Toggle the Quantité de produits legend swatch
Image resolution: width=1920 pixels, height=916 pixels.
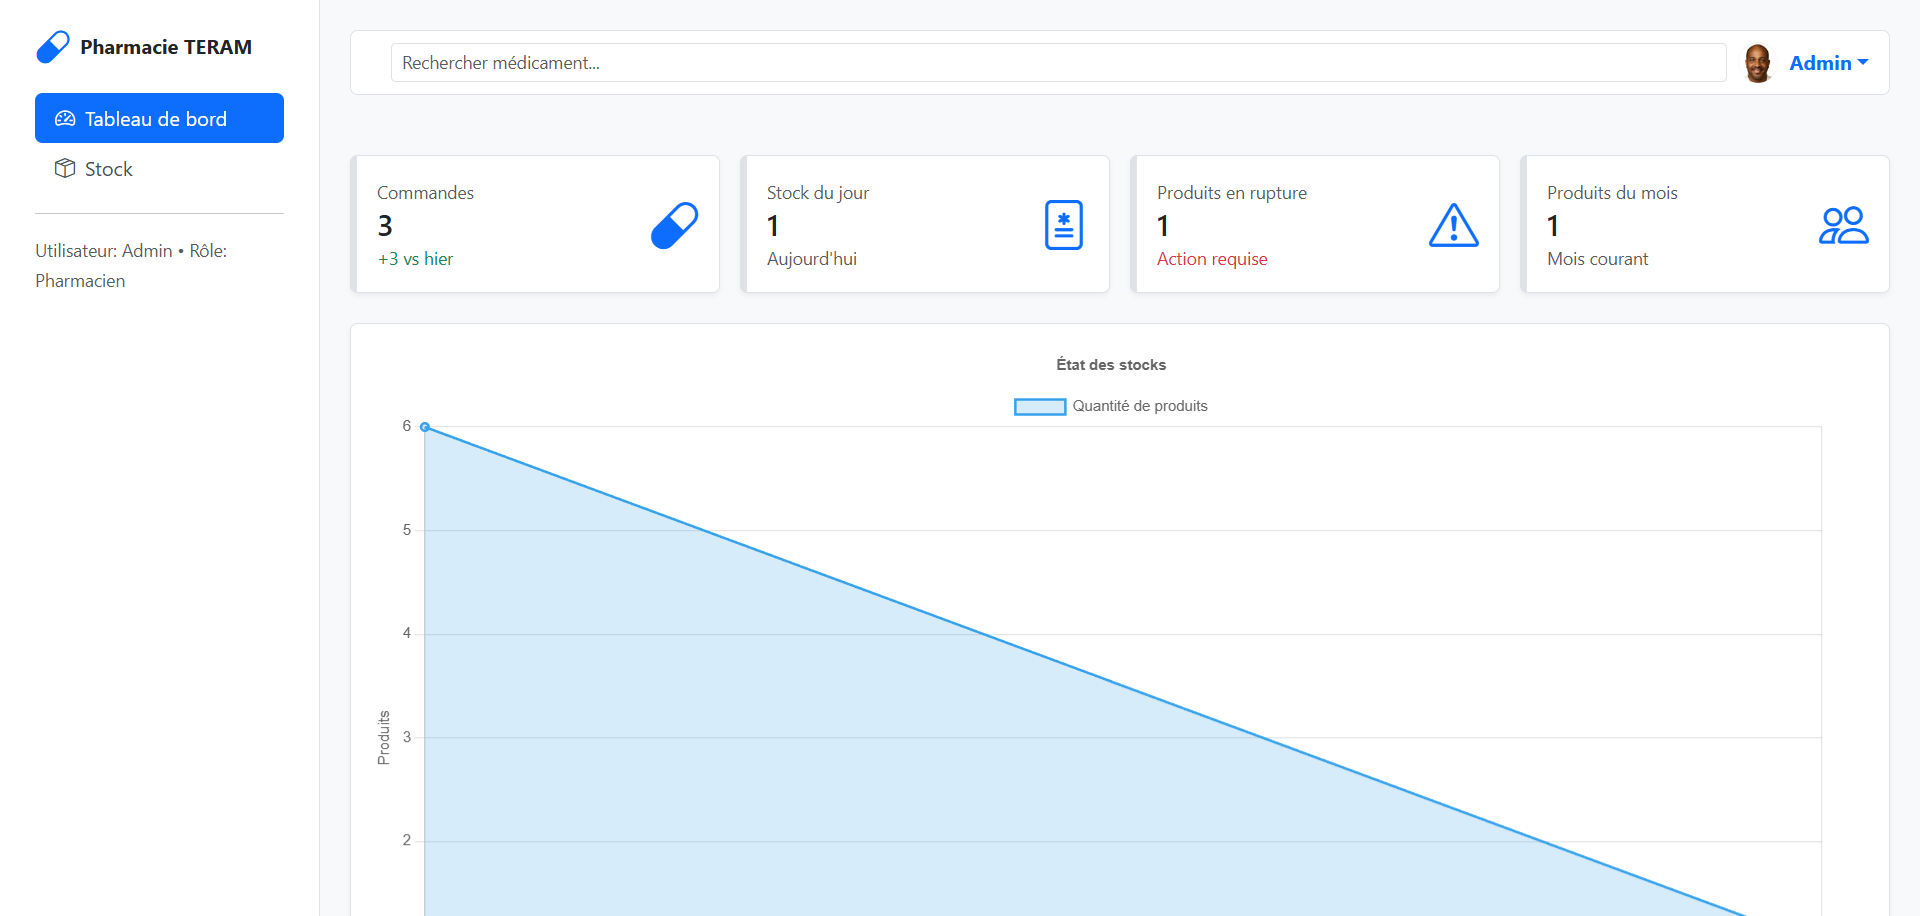tap(1039, 406)
